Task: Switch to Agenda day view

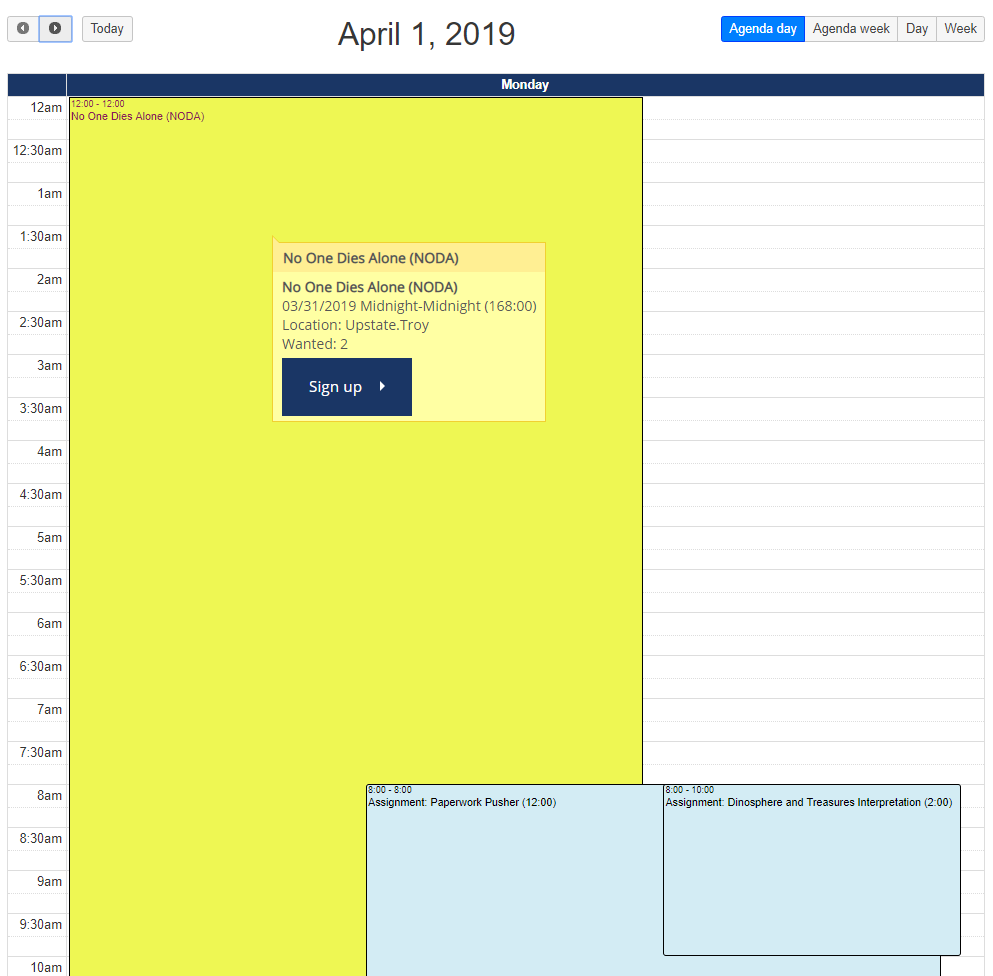Action: (762, 29)
